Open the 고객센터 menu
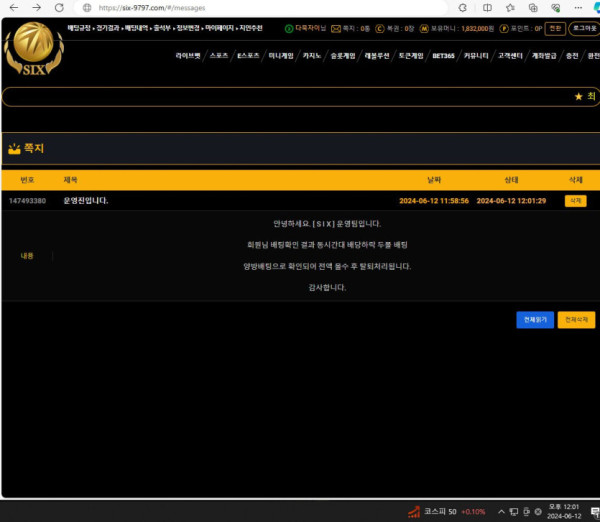600x522 pixels. point(510,56)
